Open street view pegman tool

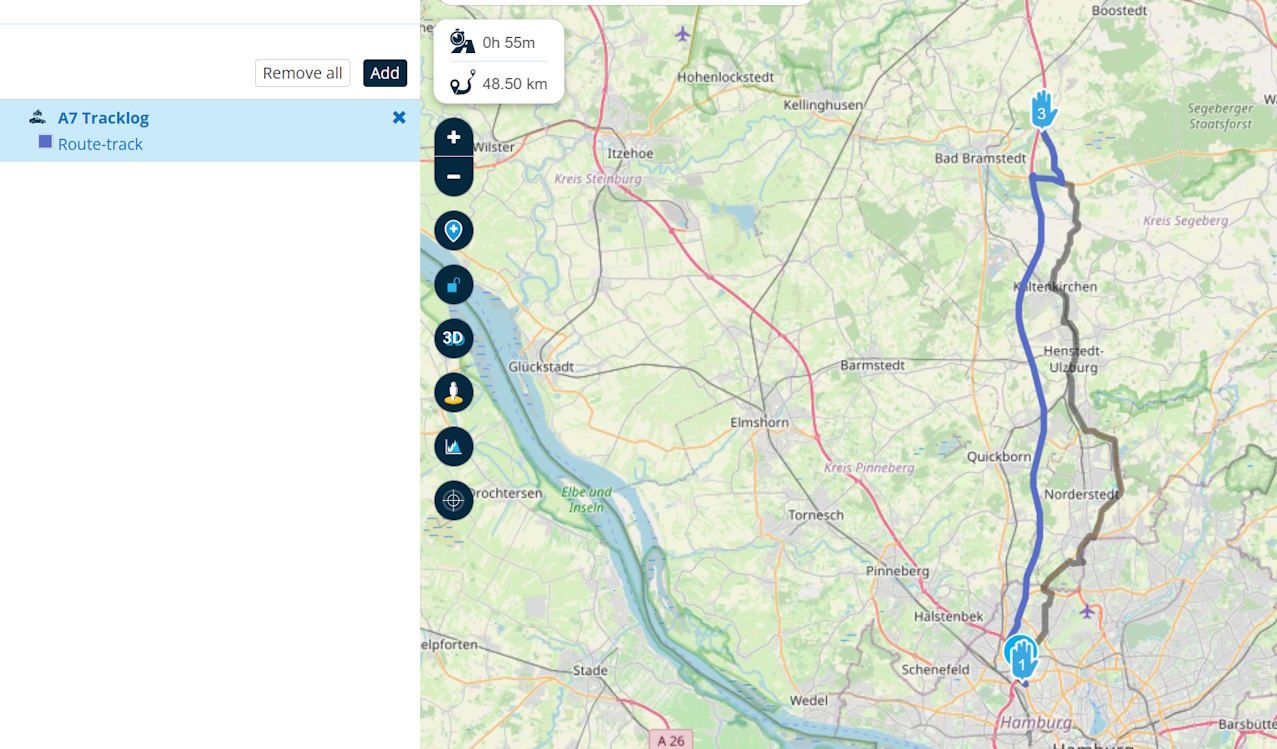(x=453, y=393)
